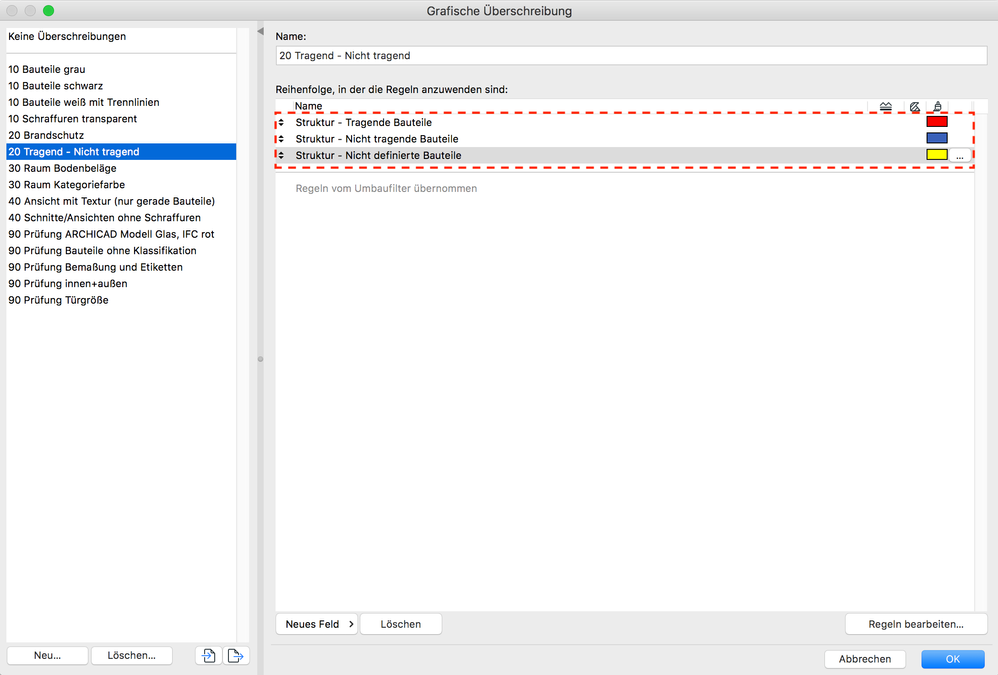998x675 pixels.
Task: Click the Regeln vom Umbaufilter übernommen text
Action: (x=386, y=188)
